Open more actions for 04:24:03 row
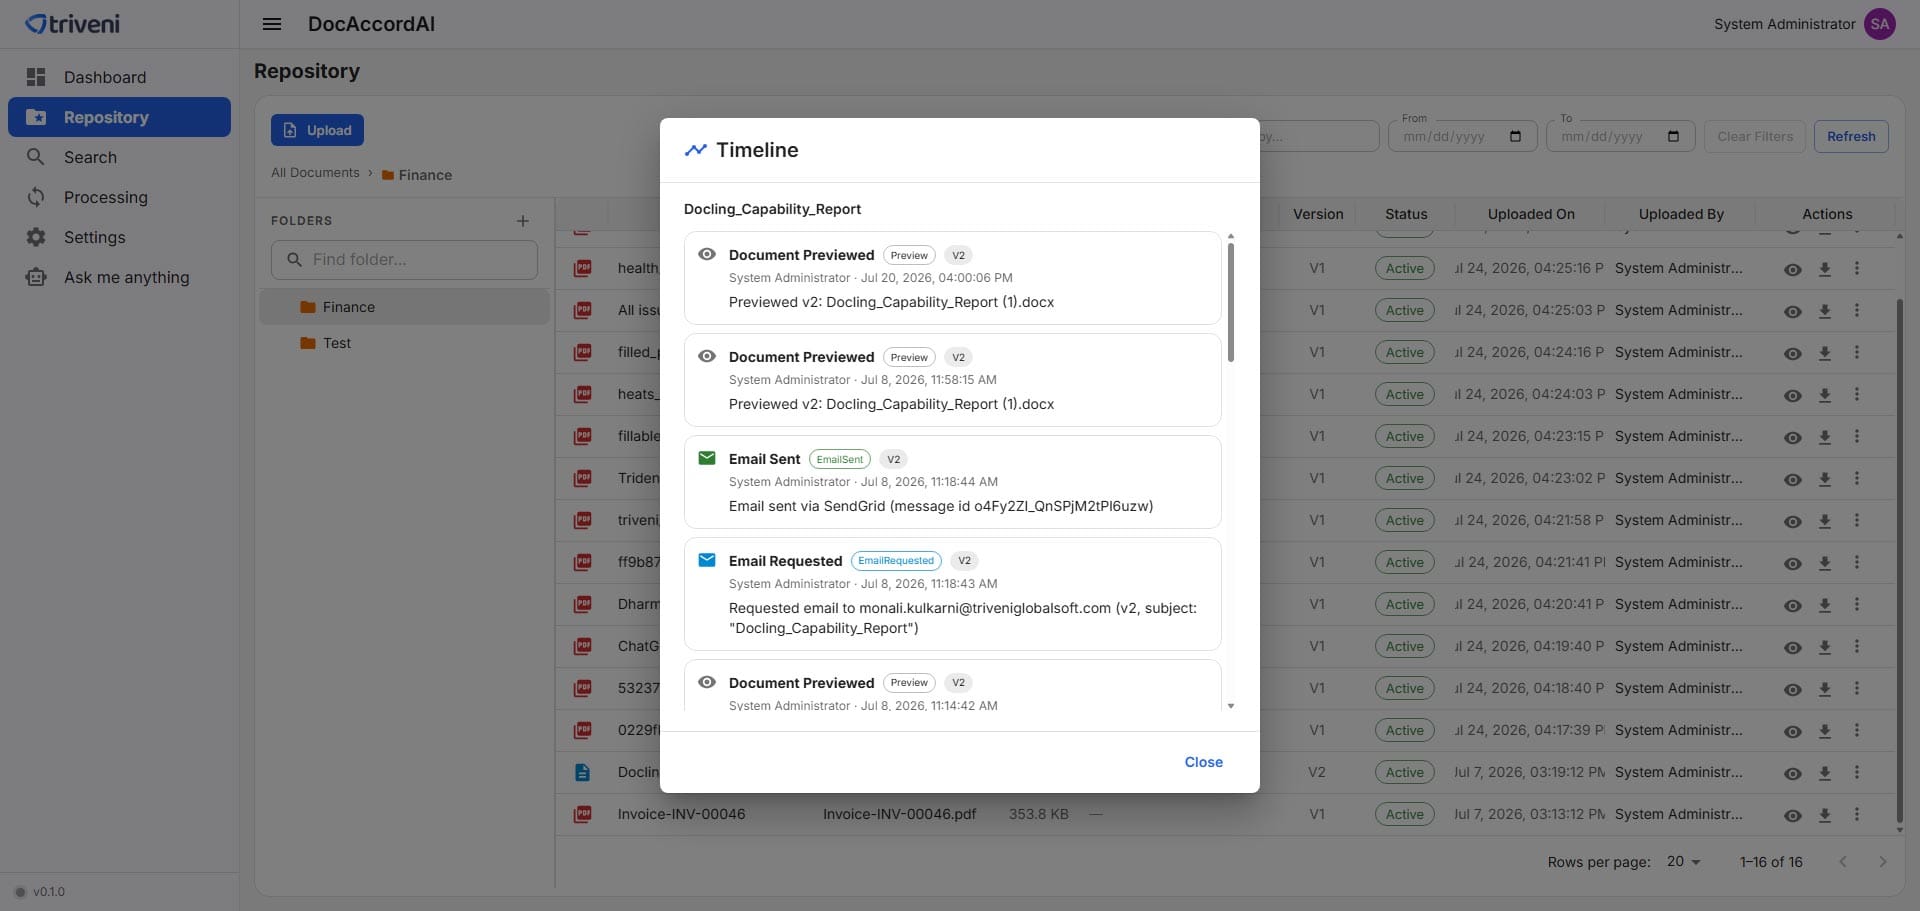 tap(1857, 394)
